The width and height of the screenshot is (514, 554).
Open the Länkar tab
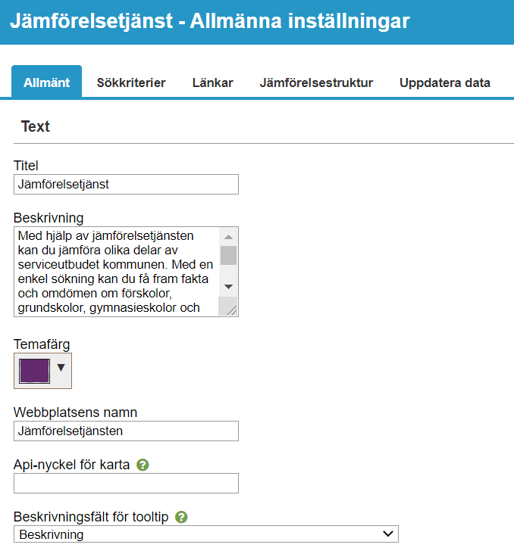pyautogui.click(x=213, y=83)
